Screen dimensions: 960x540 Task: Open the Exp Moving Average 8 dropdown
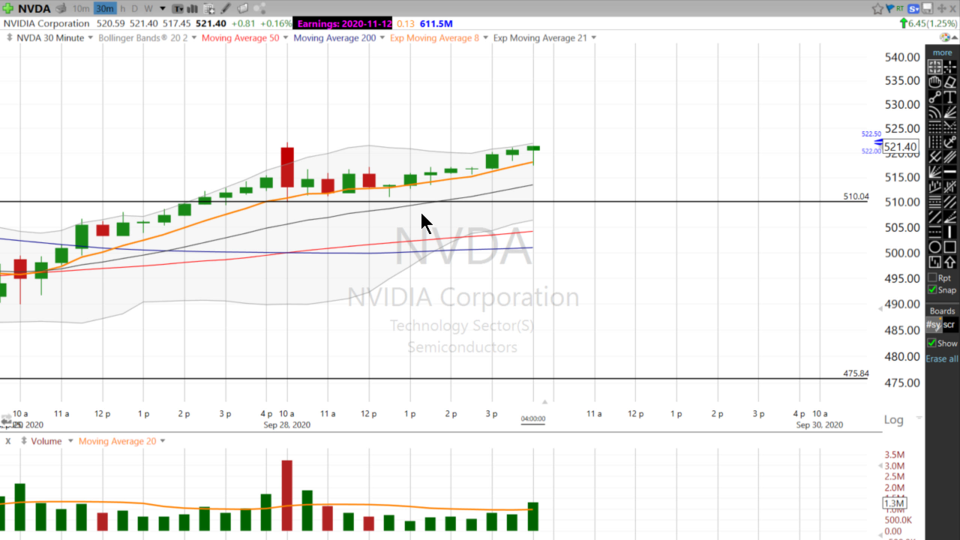486,38
